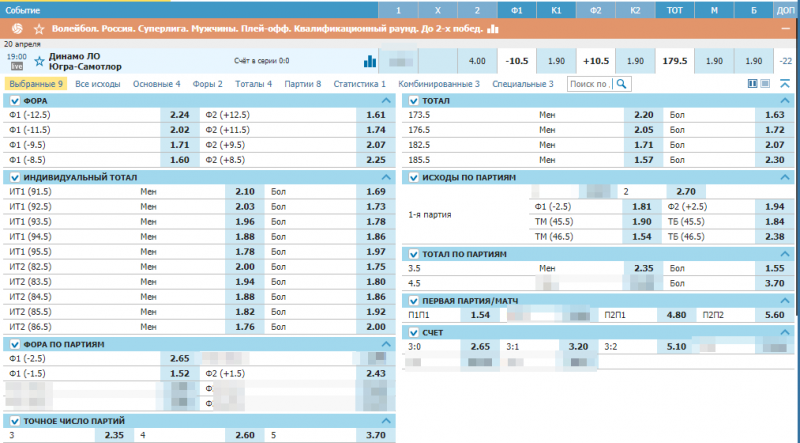Switch to the Тоталы 4 tab

[x=254, y=84]
